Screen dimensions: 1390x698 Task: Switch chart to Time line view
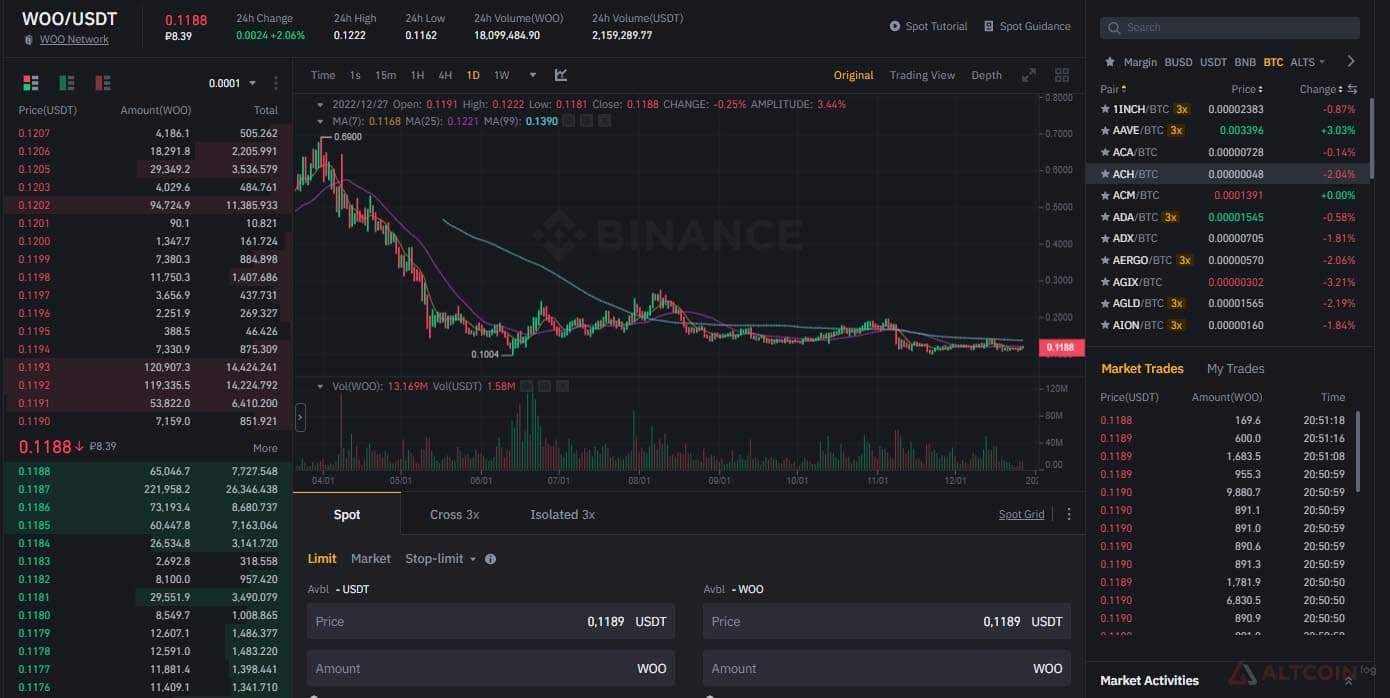(323, 75)
